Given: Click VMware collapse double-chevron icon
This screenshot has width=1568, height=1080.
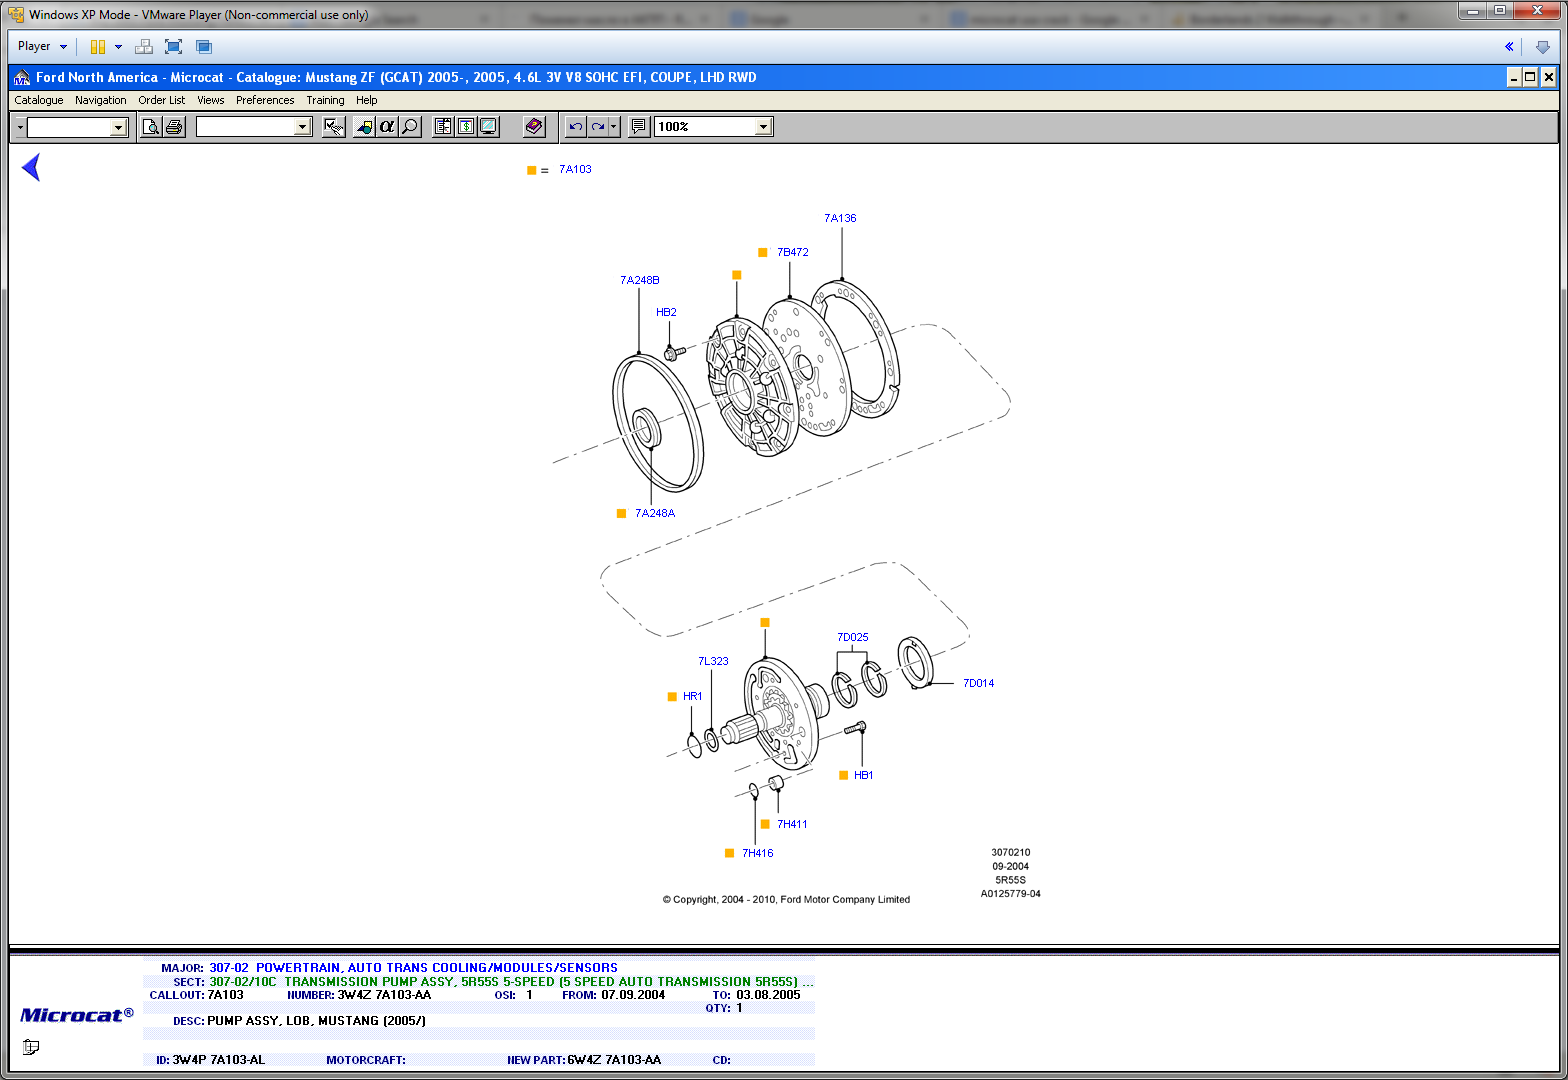Looking at the screenshot, I should pyautogui.click(x=1509, y=47).
